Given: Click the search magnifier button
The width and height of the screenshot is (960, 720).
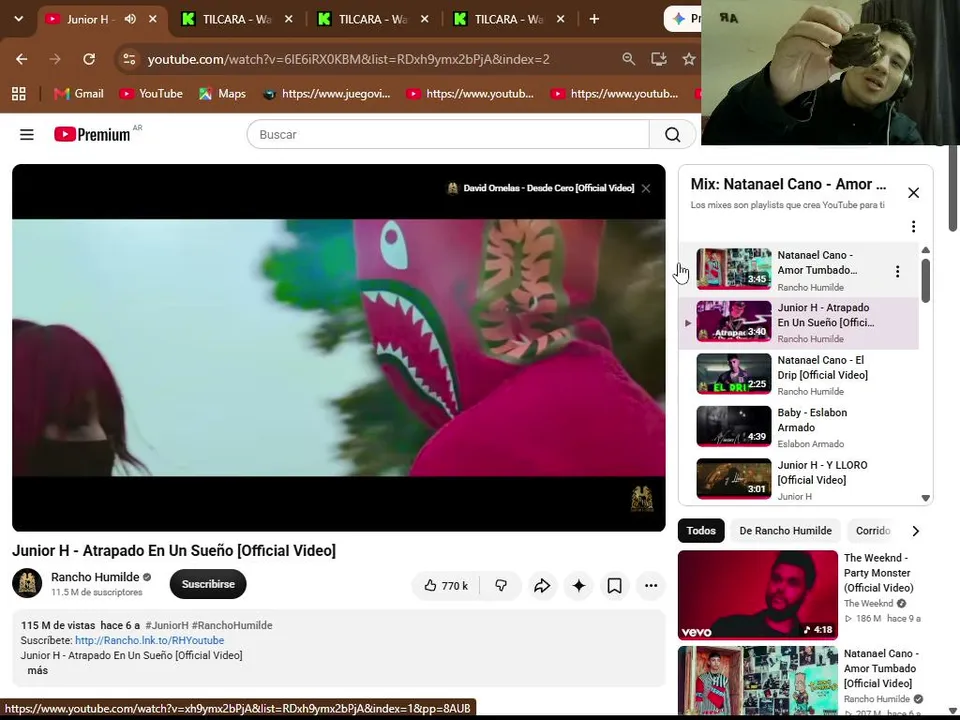Looking at the screenshot, I should pos(672,135).
